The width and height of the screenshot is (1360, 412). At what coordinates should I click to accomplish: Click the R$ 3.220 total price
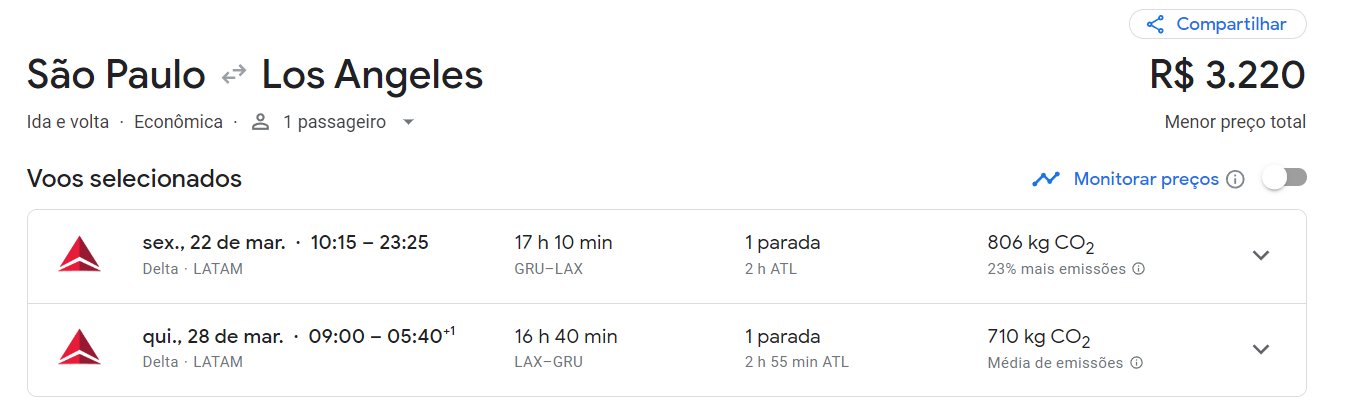coord(1228,75)
